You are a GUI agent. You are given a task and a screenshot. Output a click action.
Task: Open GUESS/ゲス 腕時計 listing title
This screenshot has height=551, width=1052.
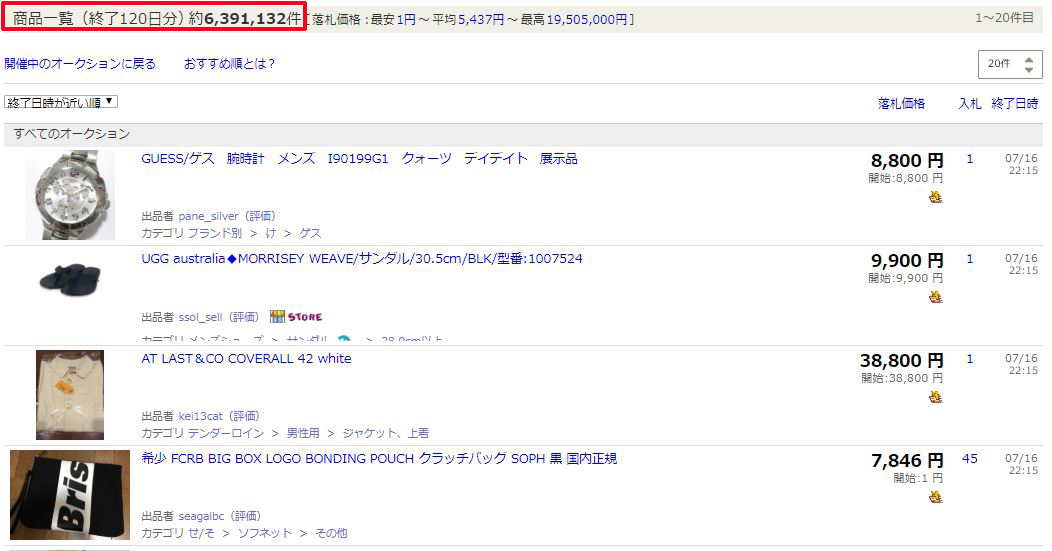[359, 158]
